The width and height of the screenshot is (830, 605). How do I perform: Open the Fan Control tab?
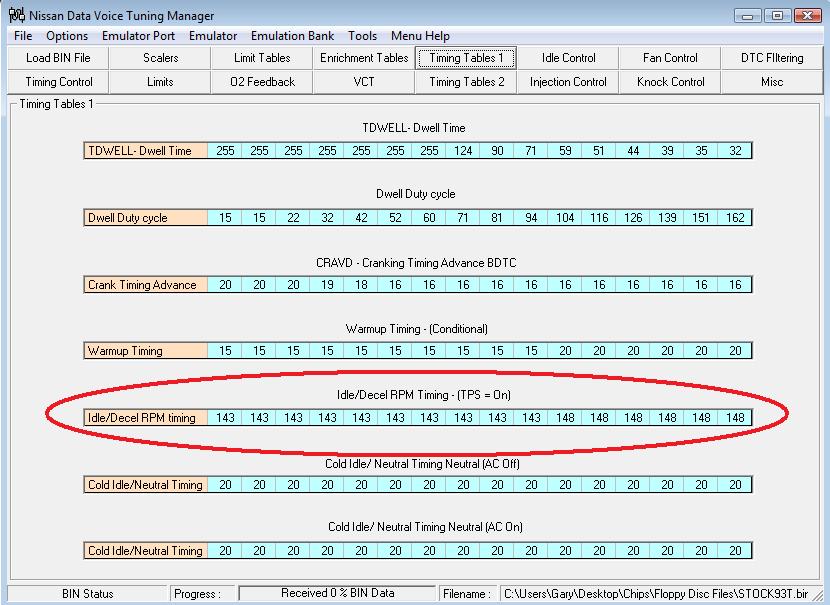click(671, 58)
